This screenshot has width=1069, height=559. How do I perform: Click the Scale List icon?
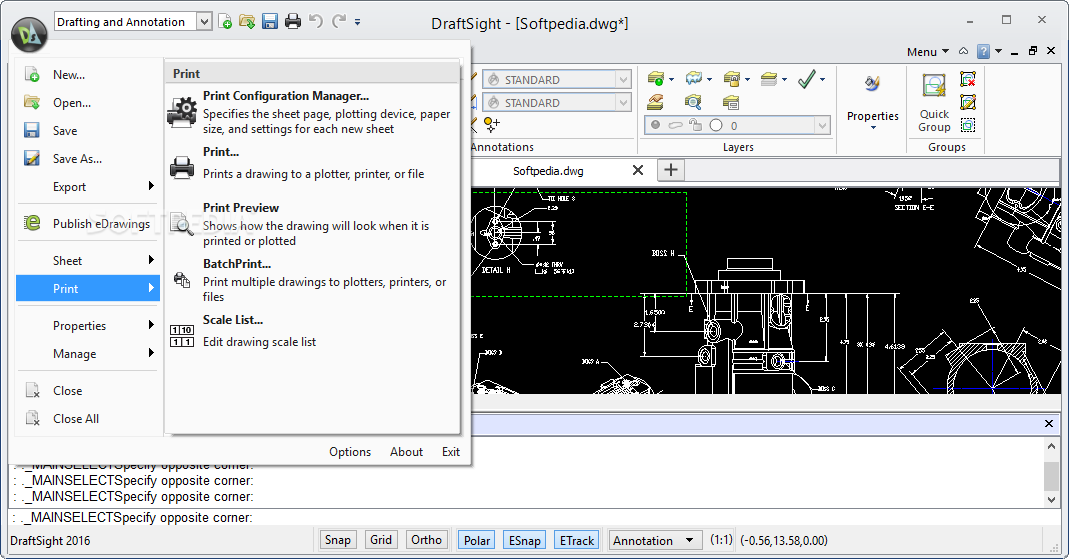click(x=181, y=336)
